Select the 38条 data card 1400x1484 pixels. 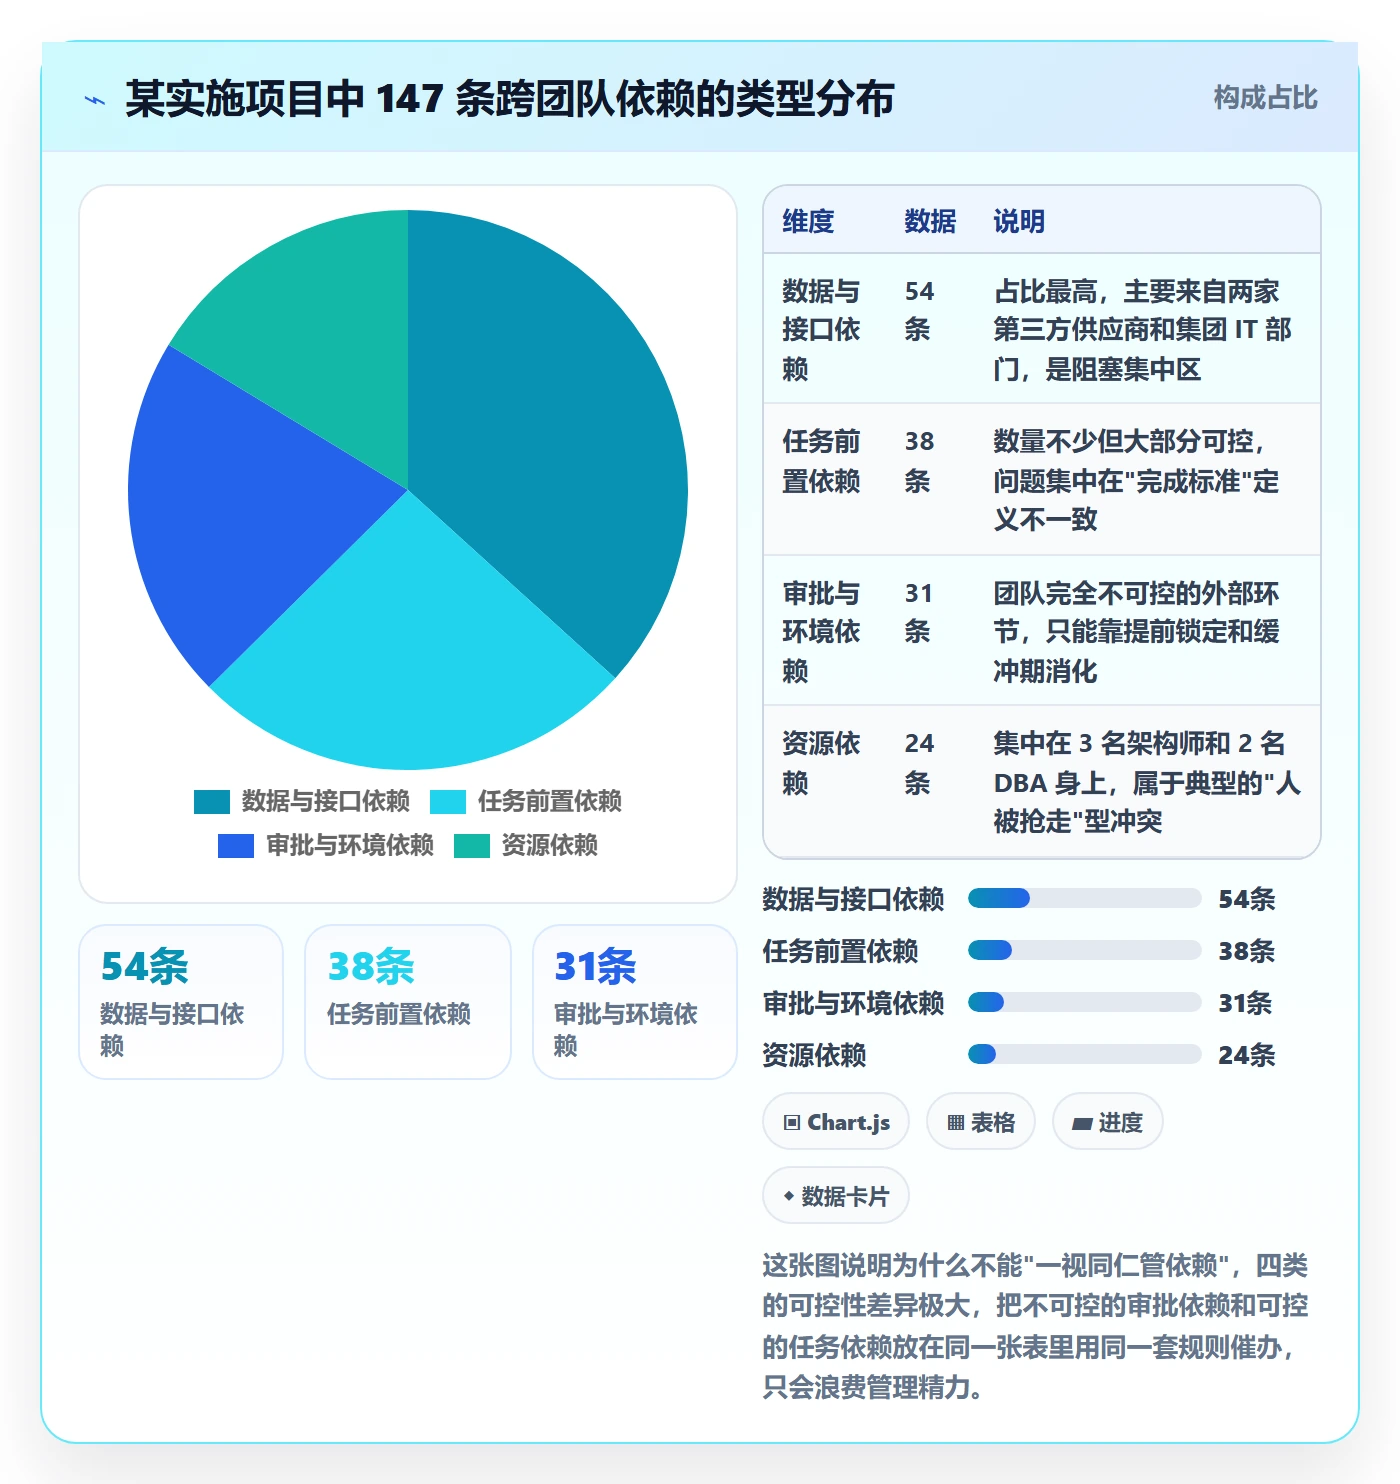408,1002
